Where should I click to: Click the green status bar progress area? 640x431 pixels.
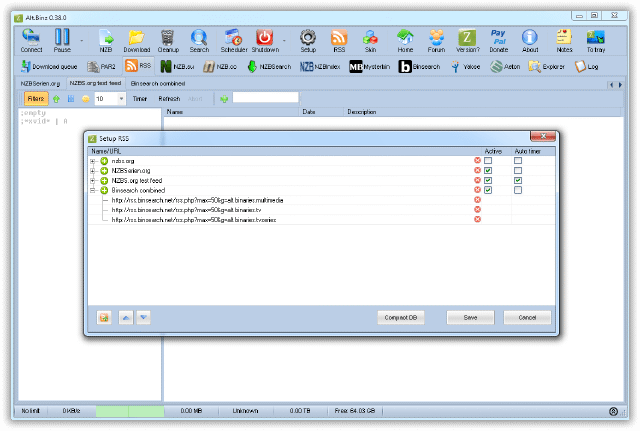tap(130, 411)
